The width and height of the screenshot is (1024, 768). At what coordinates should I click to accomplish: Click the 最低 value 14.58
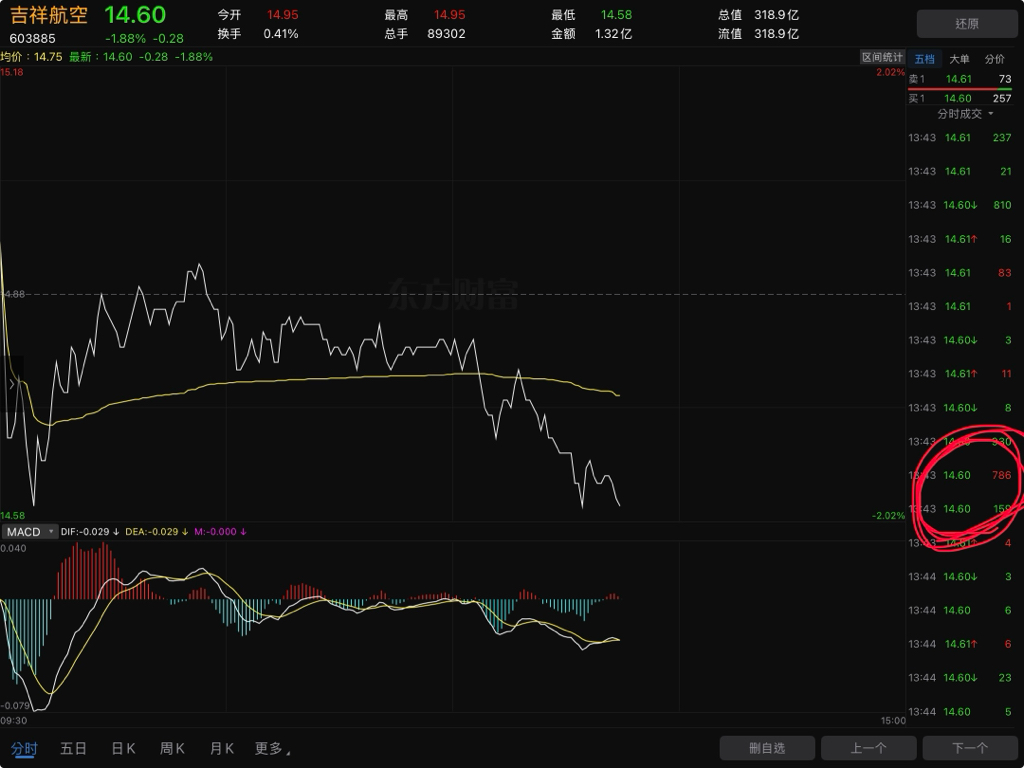pos(616,14)
